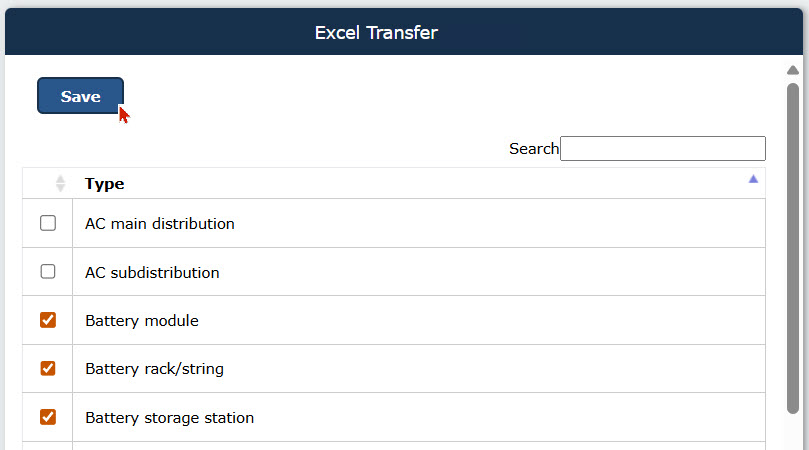Click the scrollbar up arrow
The image size is (809, 450).
click(x=793, y=70)
